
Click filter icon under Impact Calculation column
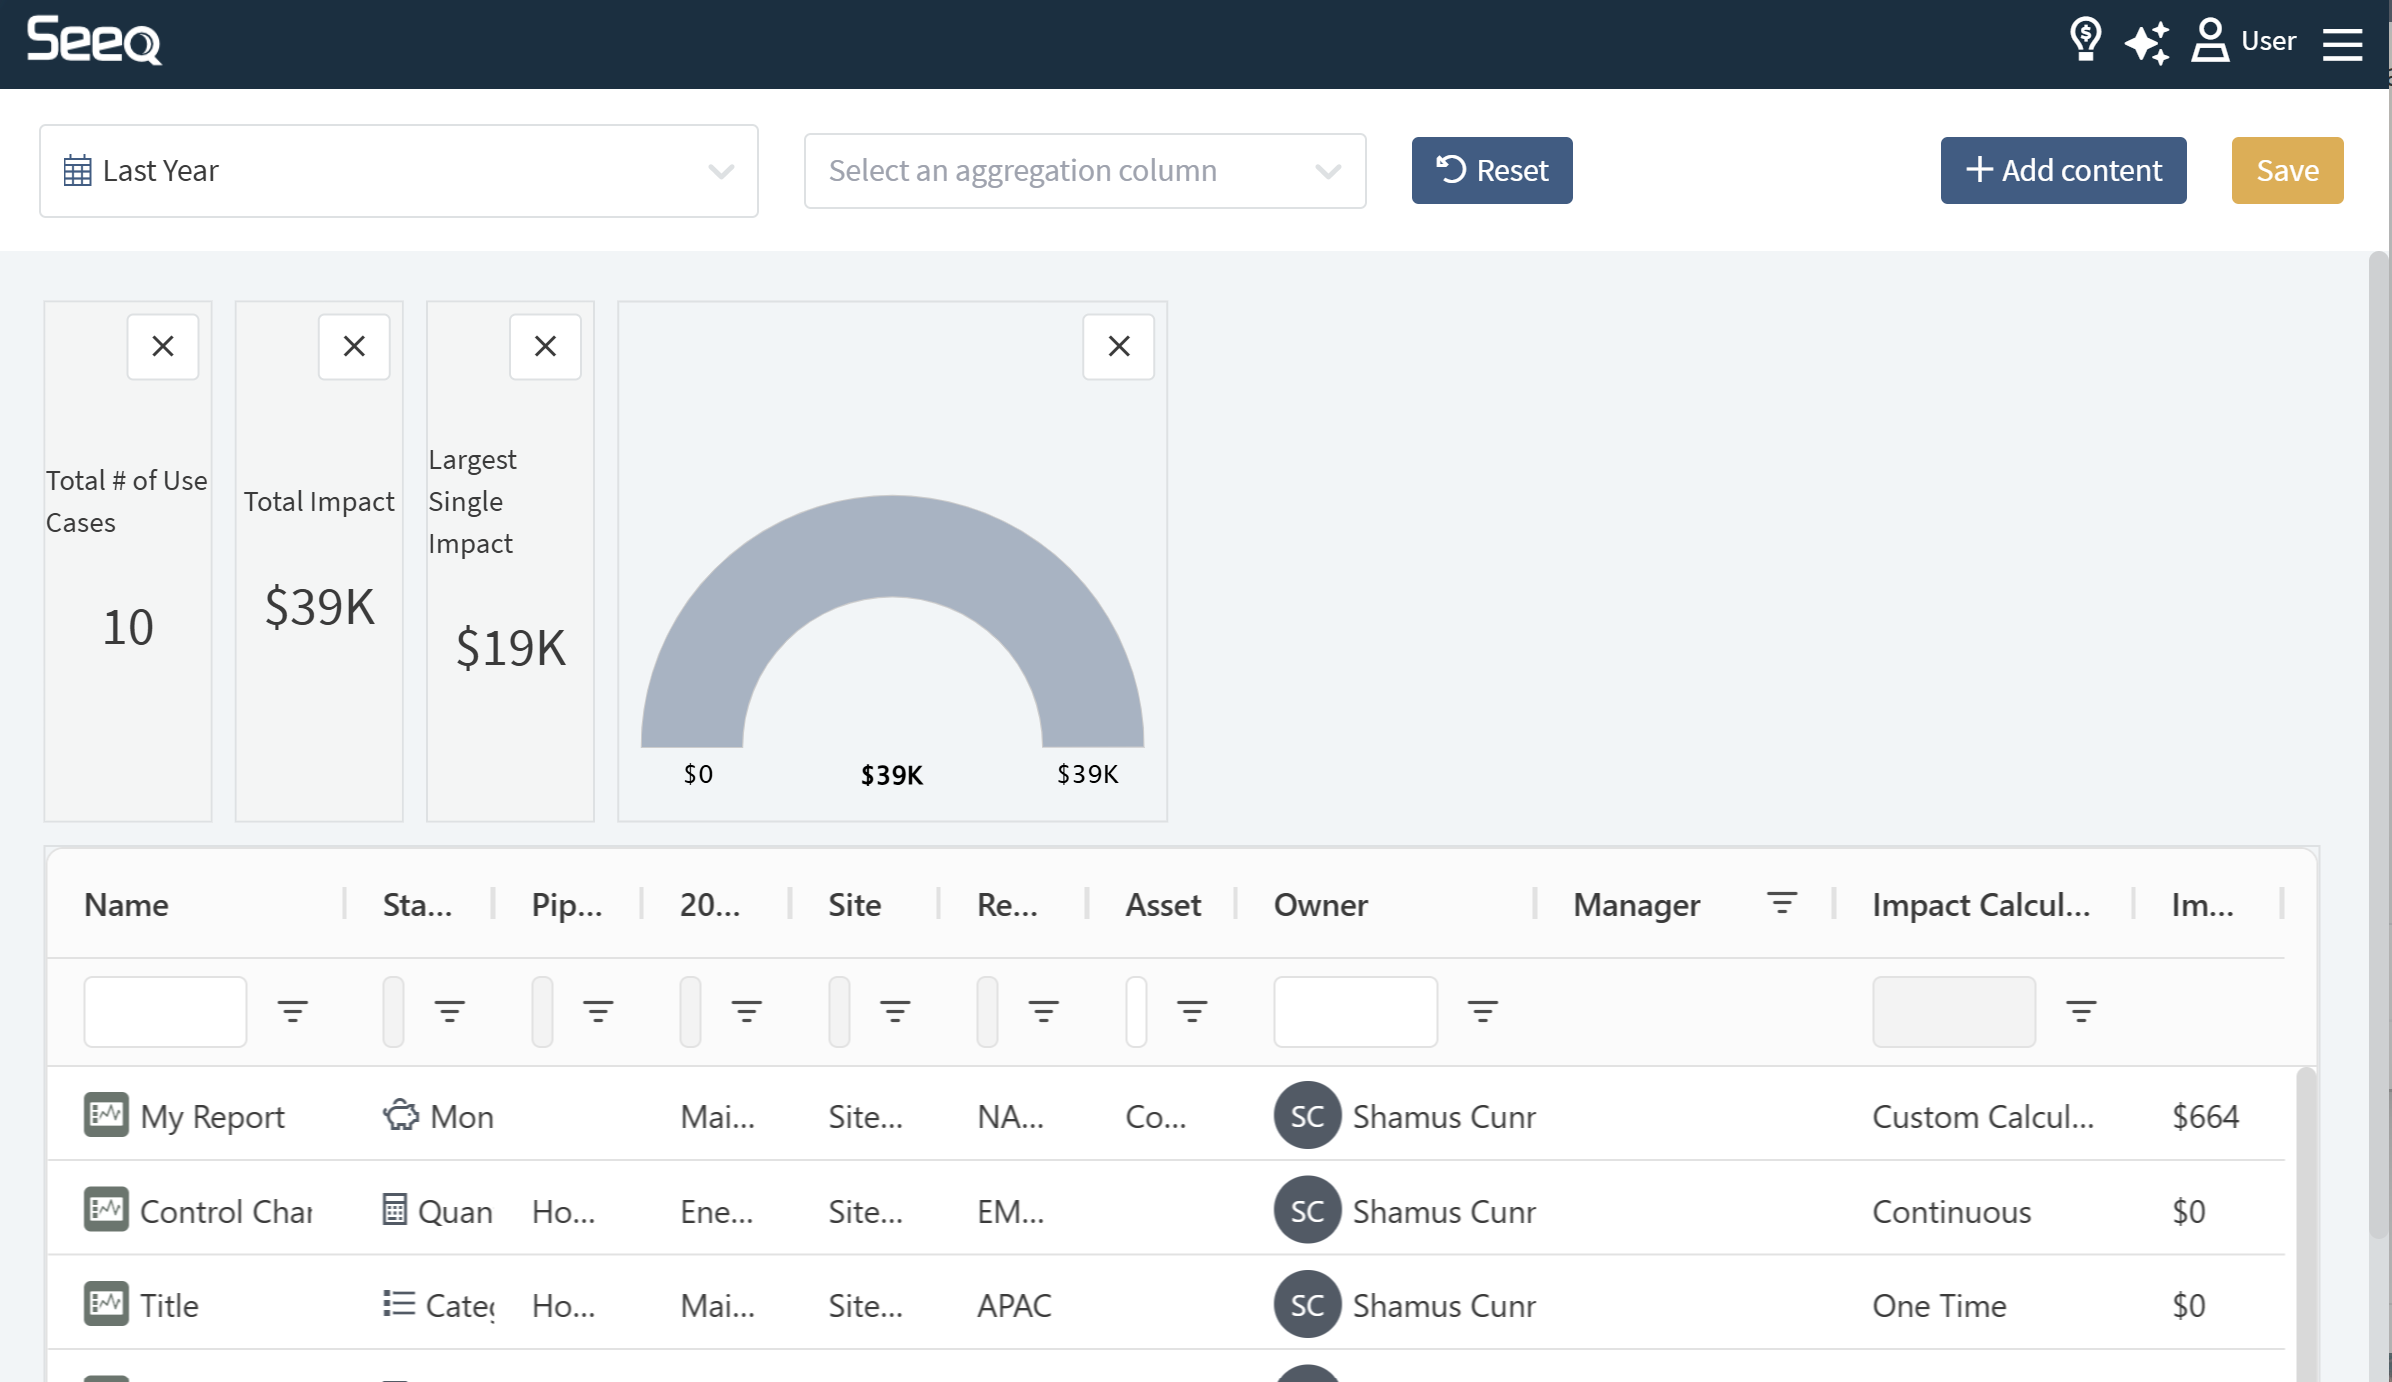tap(2080, 1011)
